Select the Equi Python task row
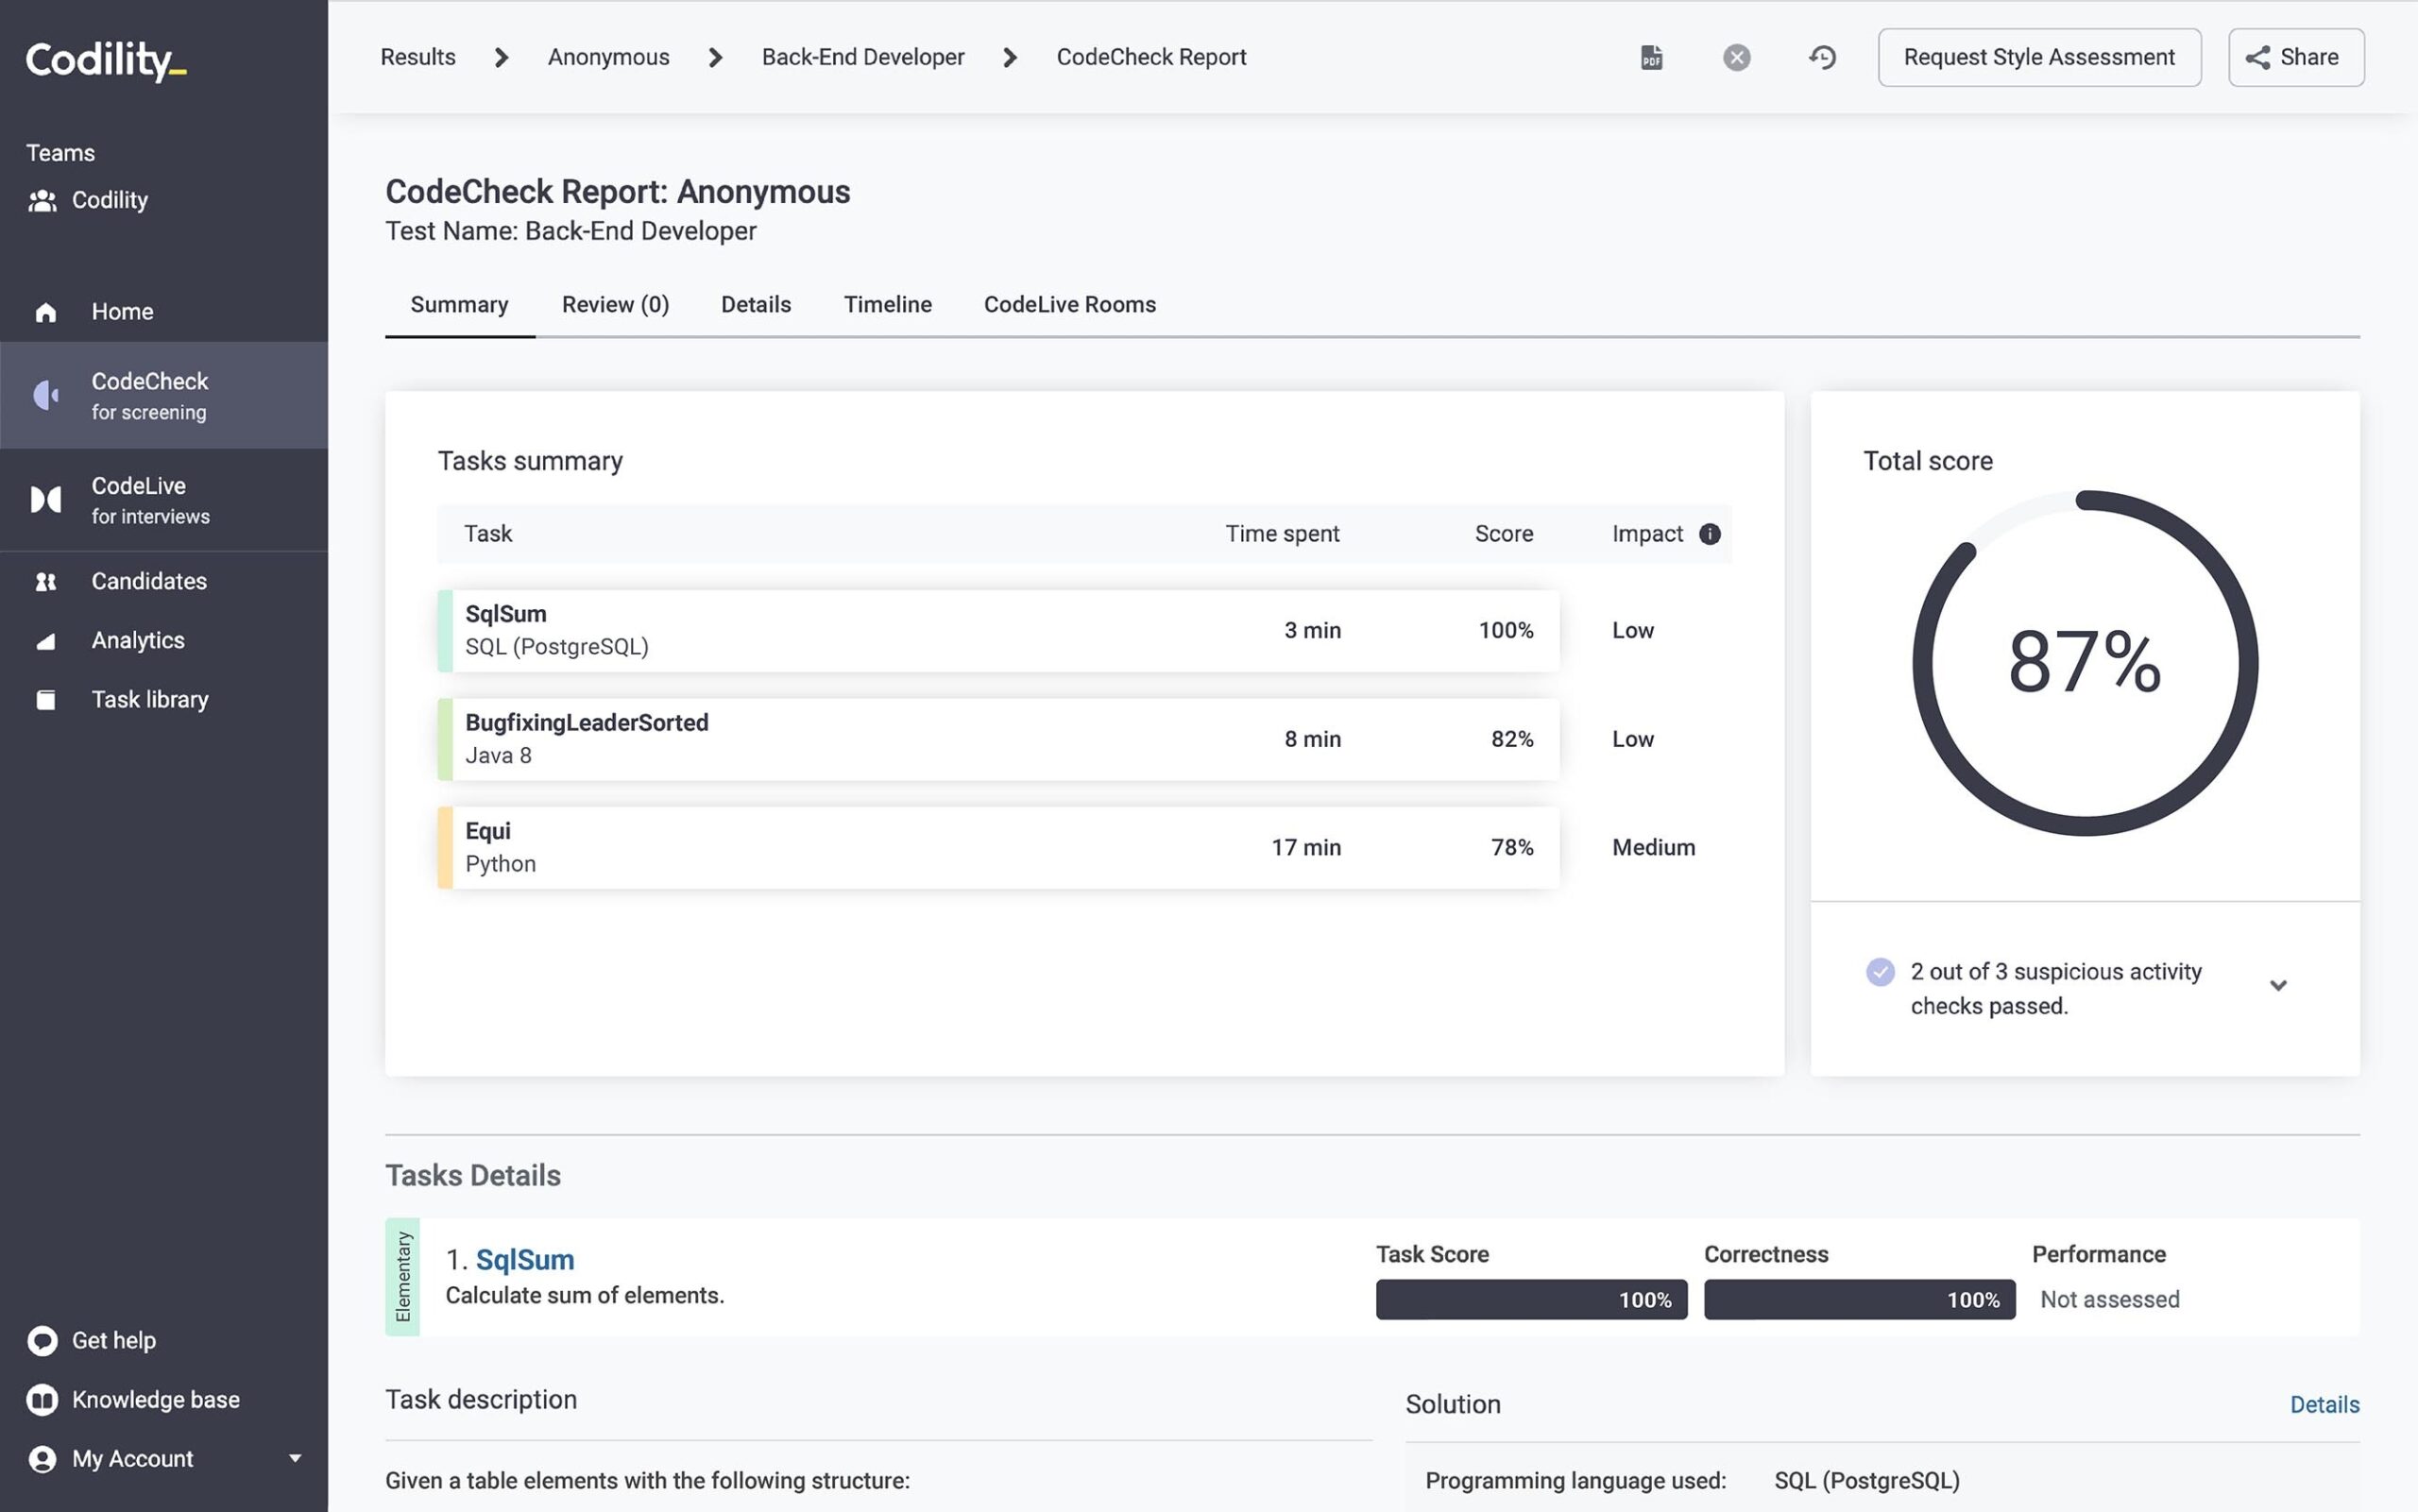 [998, 847]
